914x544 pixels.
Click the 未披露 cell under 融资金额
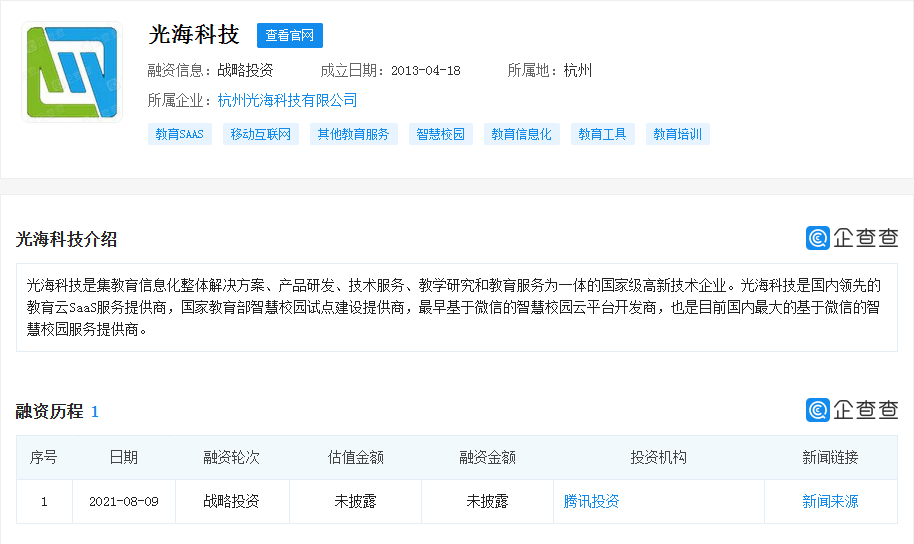tap(487, 501)
